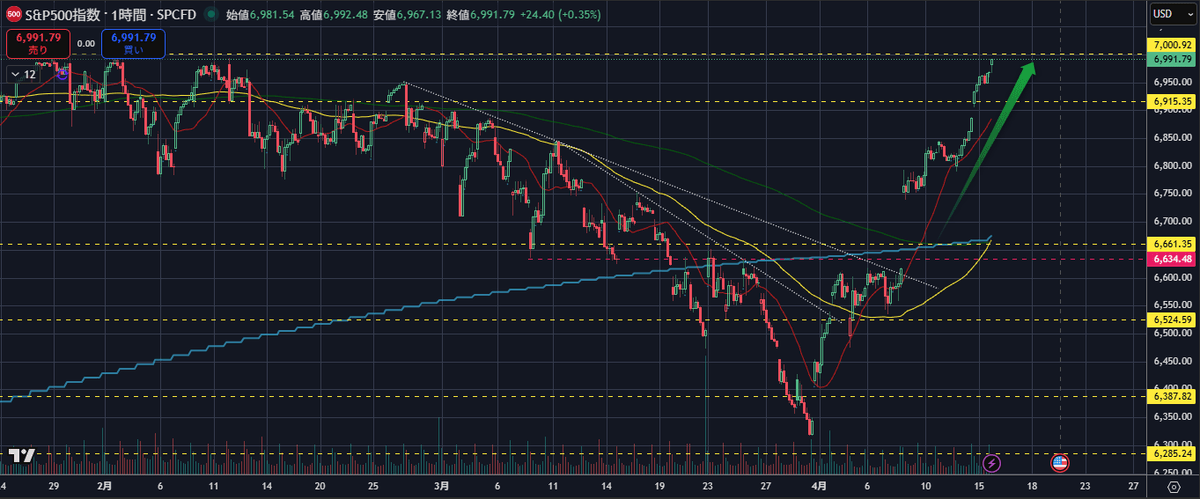Click the green 6,991.79 current price label
The image size is (1200, 499).
[1172, 59]
